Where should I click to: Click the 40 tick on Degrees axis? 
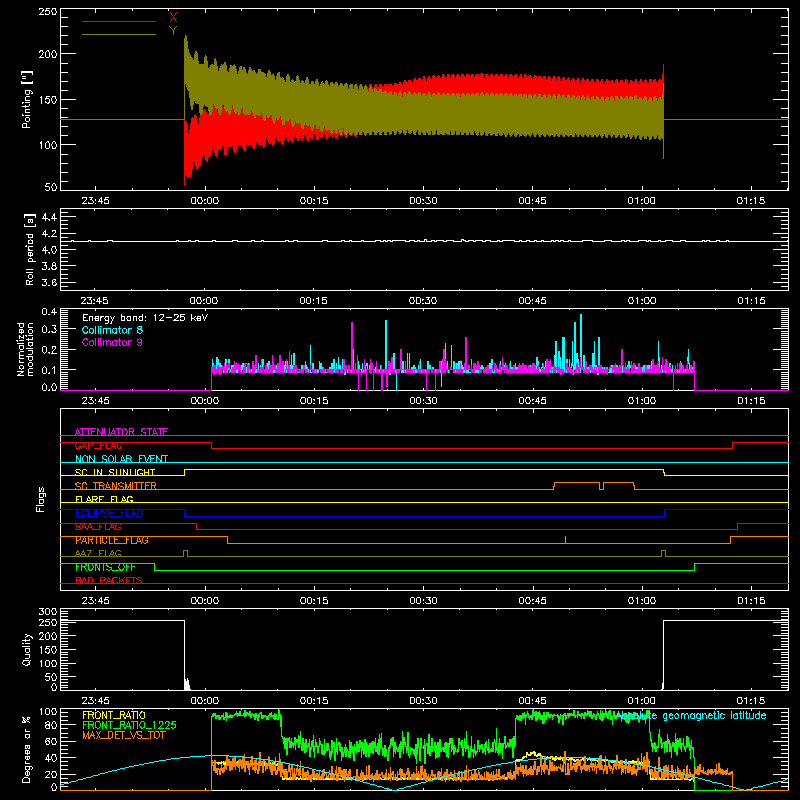tap(51, 758)
